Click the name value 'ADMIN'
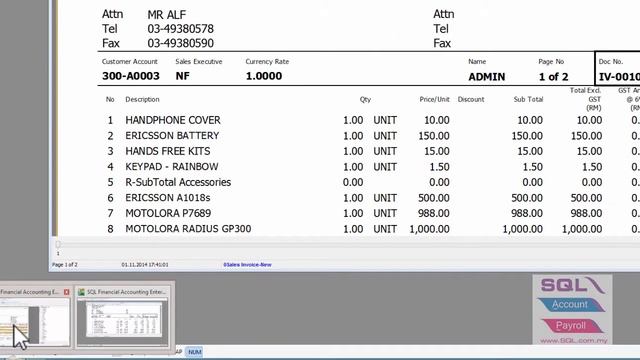640x360 pixels. (x=487, y=77)
